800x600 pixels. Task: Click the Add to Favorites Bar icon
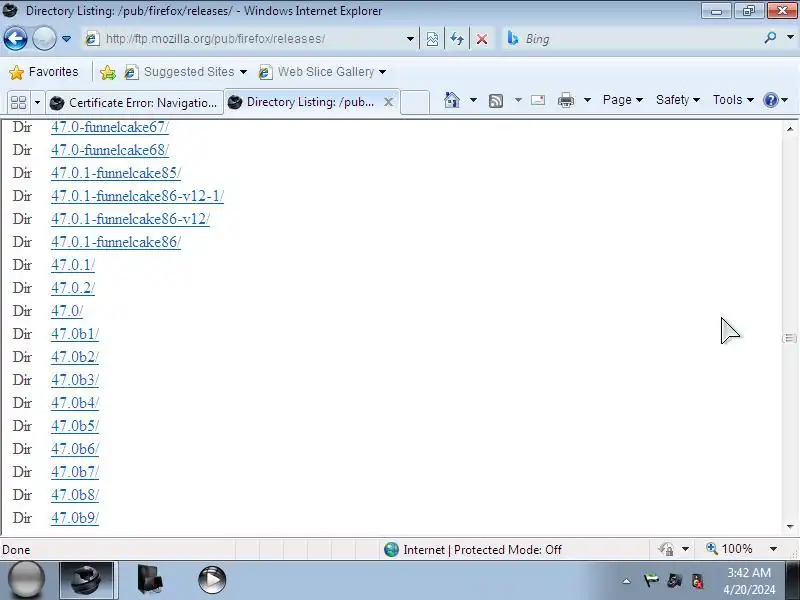click(108, 72)
